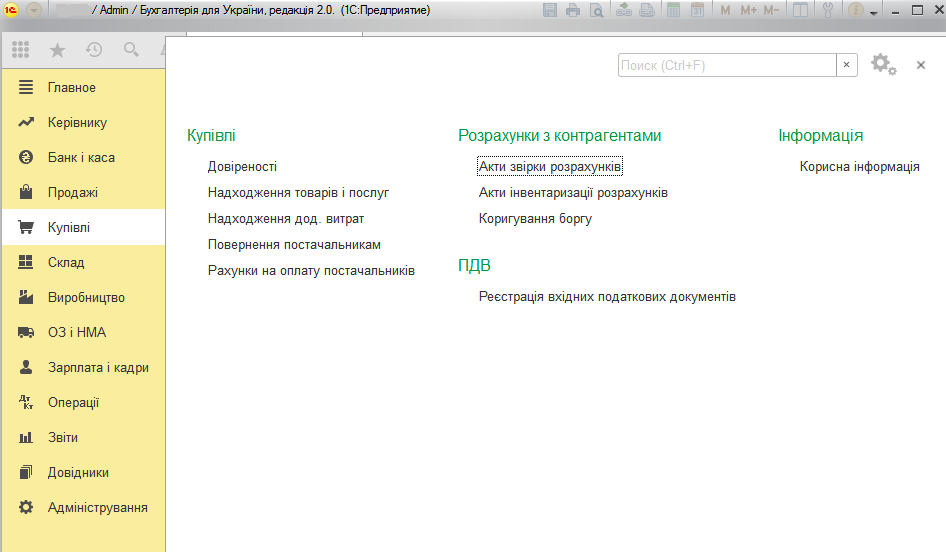Open Коригування боргу link

[x=535, y=218]
